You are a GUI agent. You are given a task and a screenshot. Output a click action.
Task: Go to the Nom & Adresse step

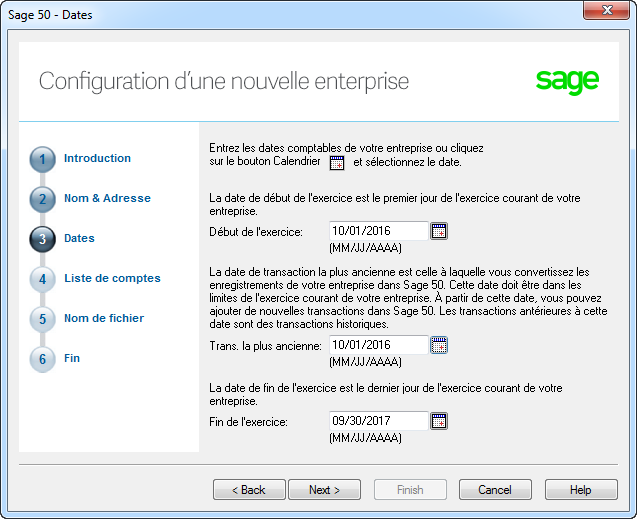(x=107, y=198)
